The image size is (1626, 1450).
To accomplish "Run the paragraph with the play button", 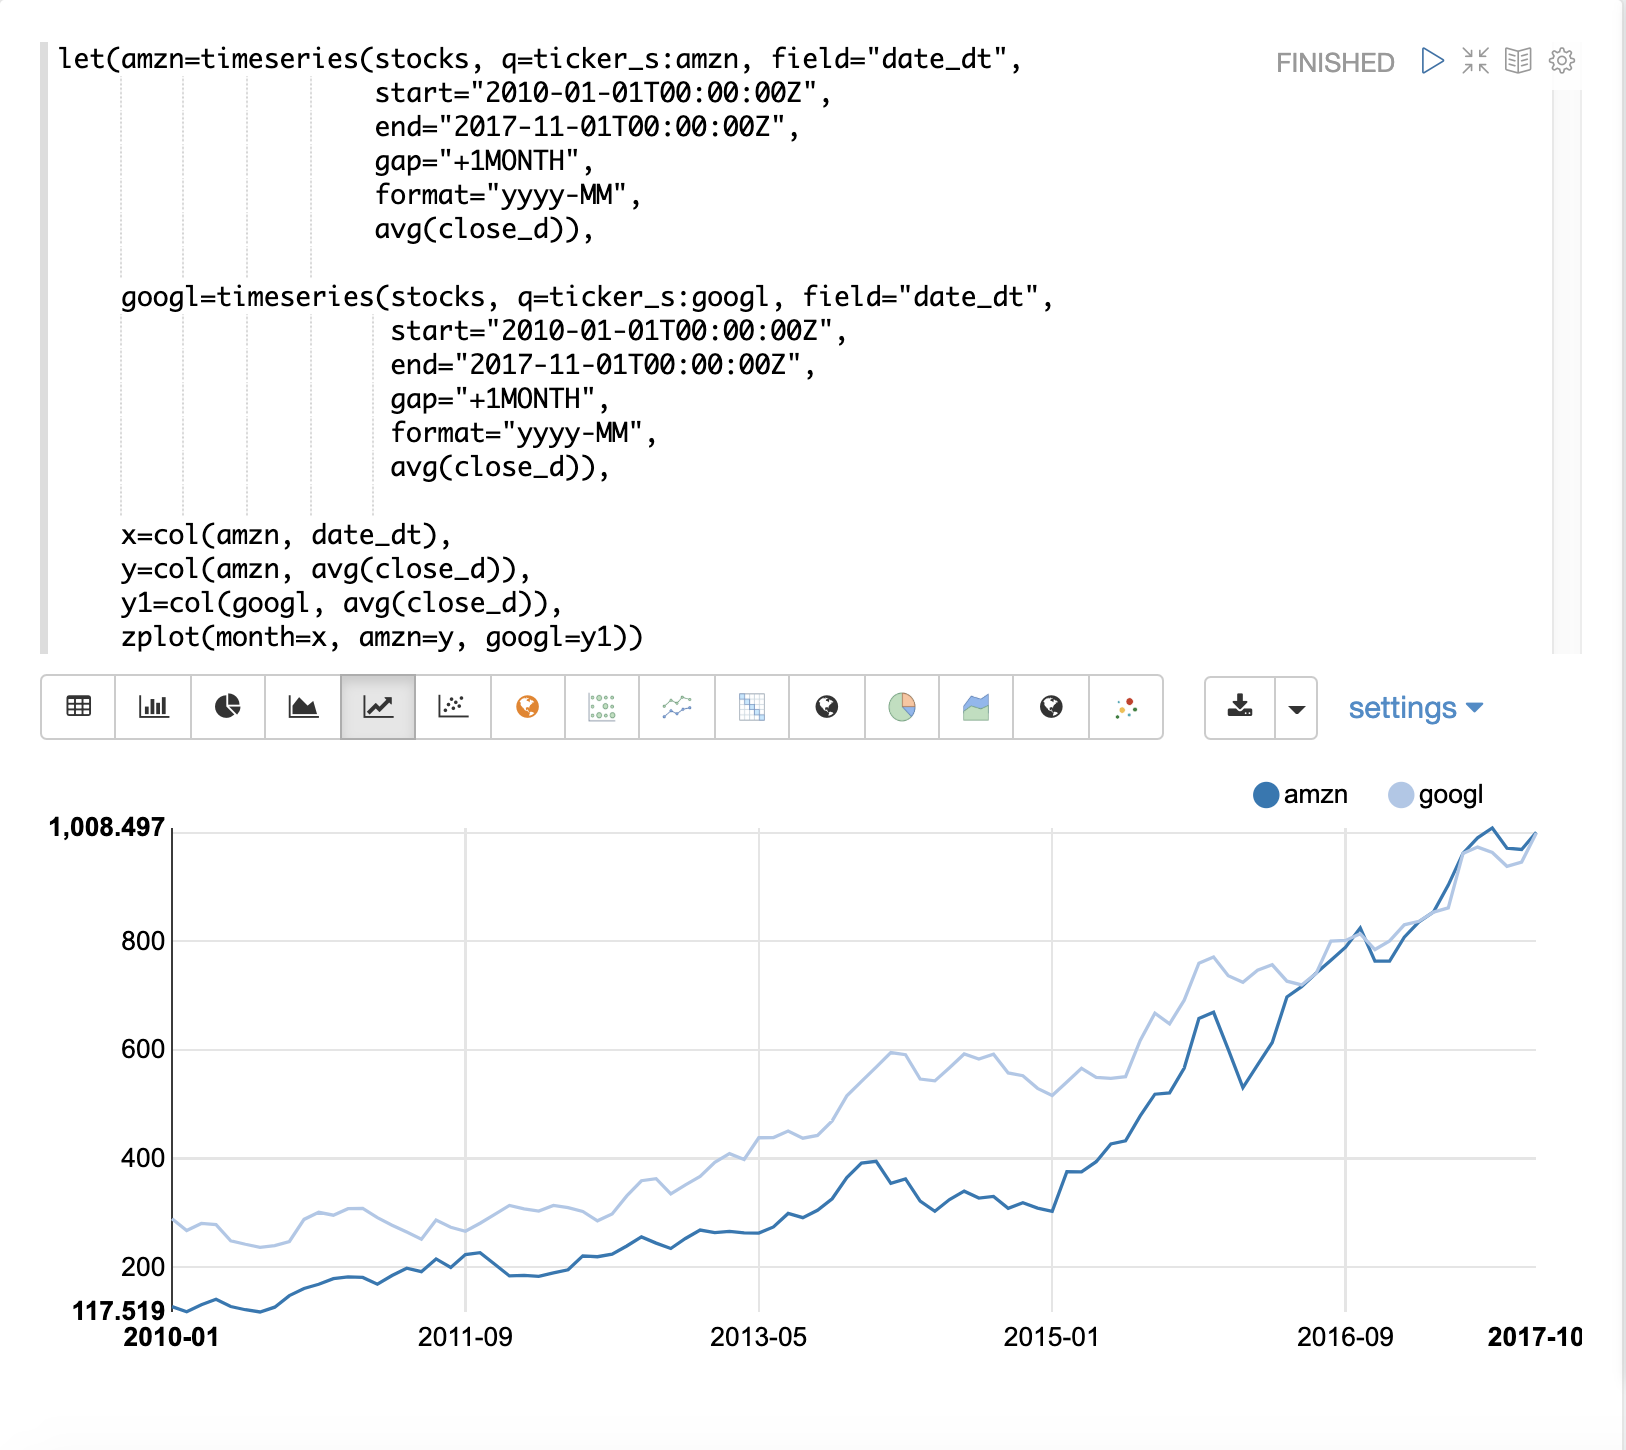I will point(1432,61).
